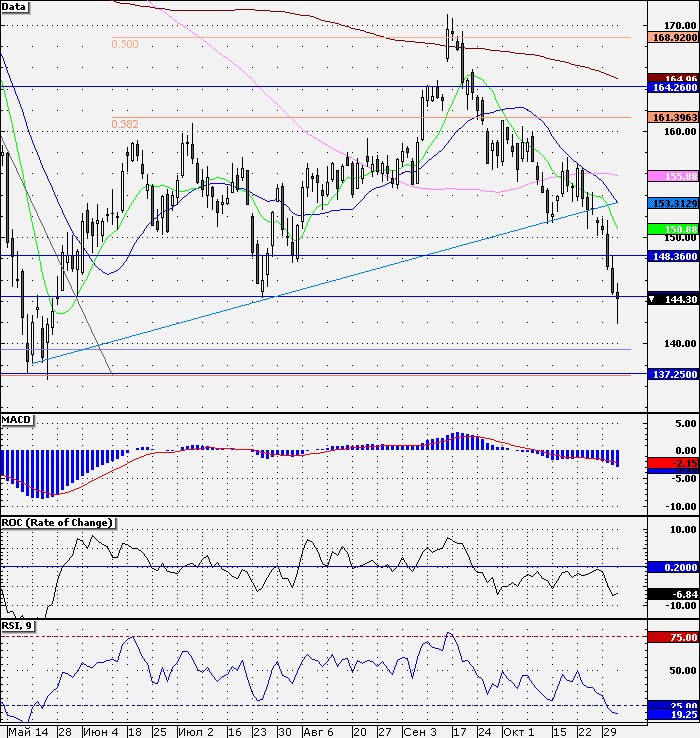Screen dimensions: 700x738
Task: Click the 20 date marker in August
Action: point(360,732)
